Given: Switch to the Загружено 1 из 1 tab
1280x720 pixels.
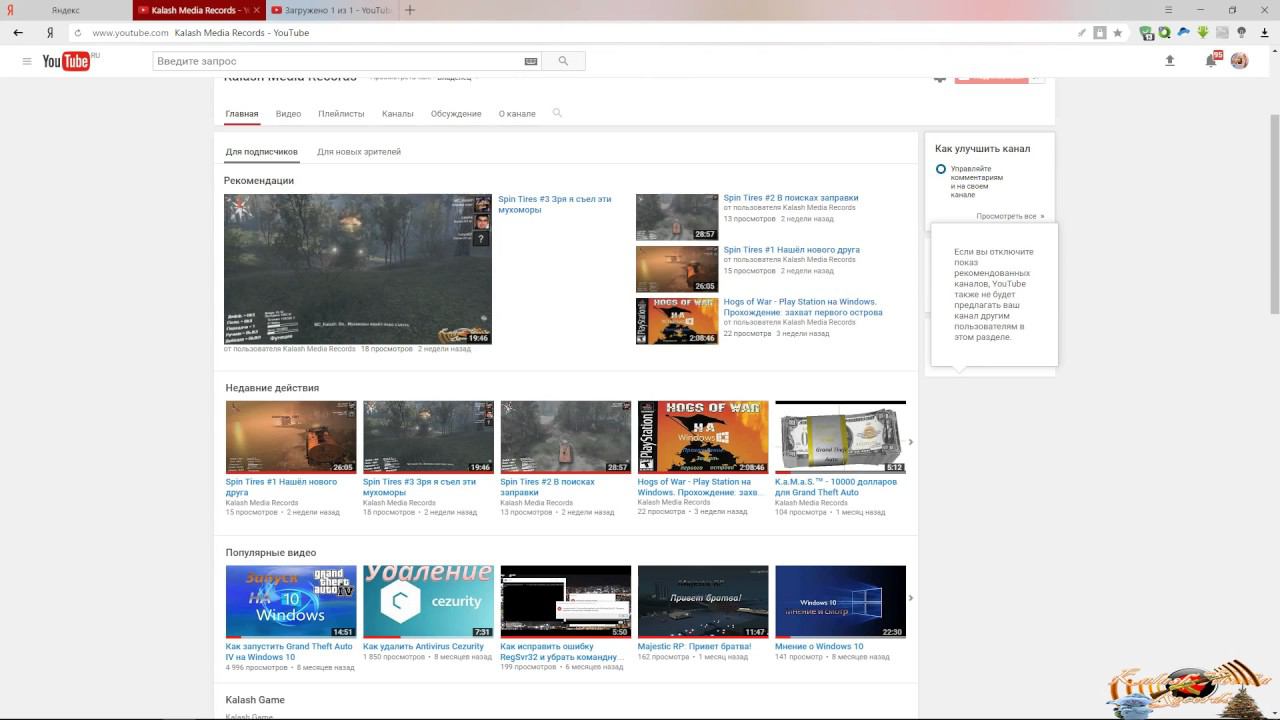Looking at the screenshot, I should click(x=332, y=10).
